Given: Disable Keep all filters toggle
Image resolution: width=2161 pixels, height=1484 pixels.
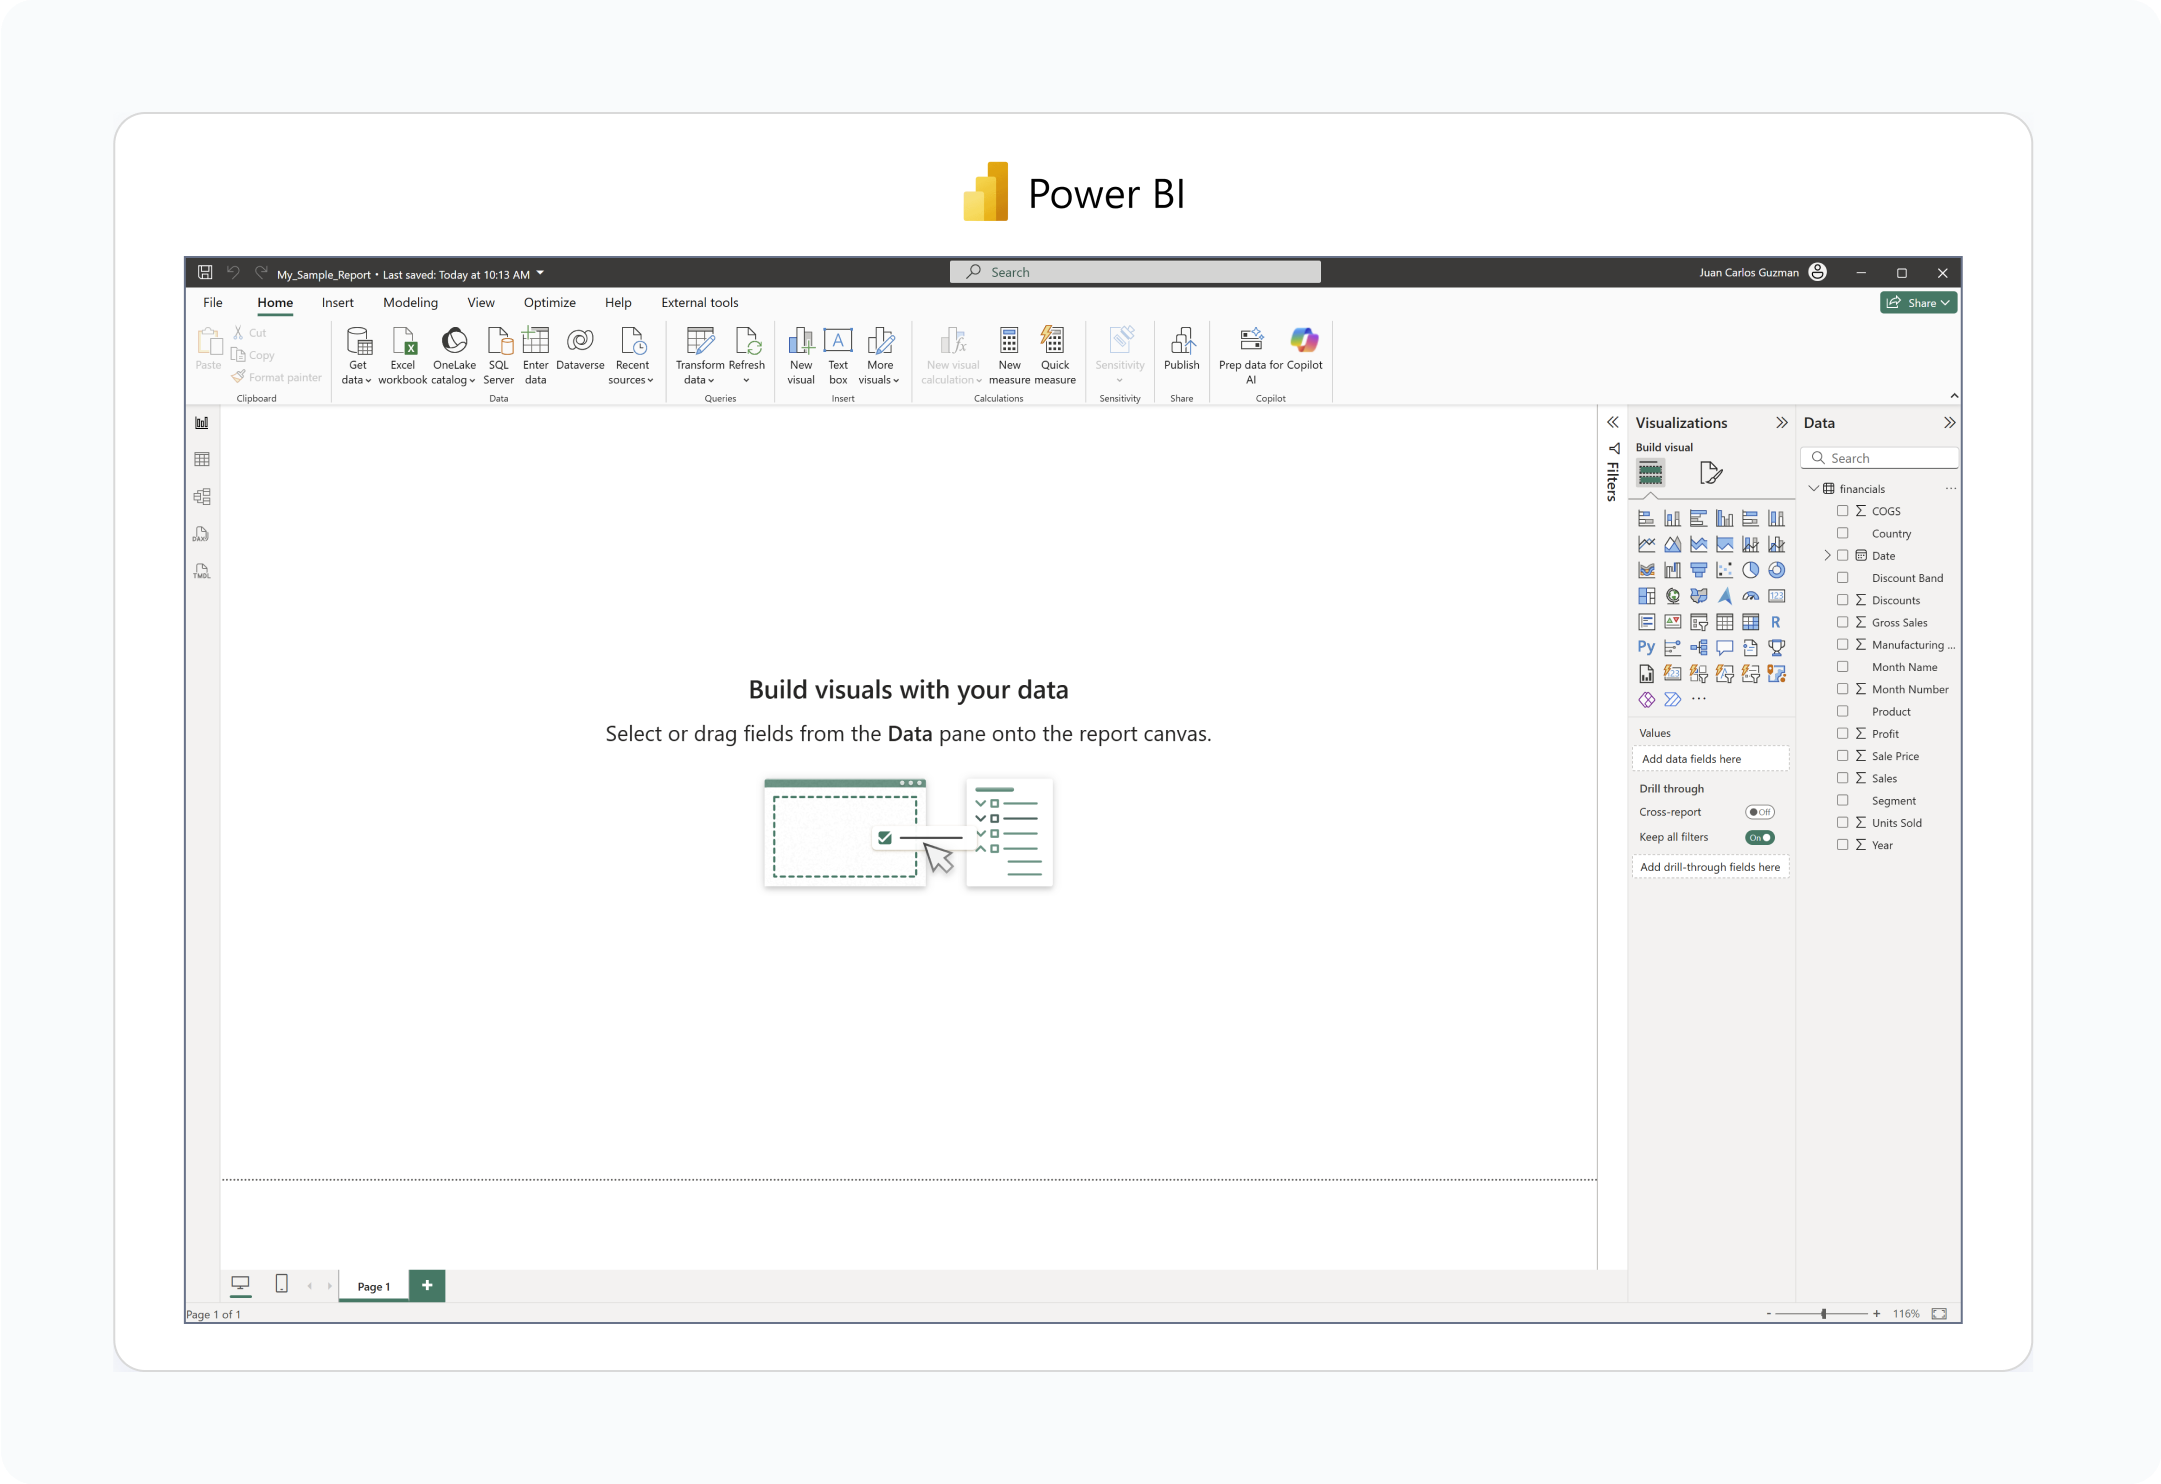Looking at the screenshot, I should click(x=1759, y=838).
